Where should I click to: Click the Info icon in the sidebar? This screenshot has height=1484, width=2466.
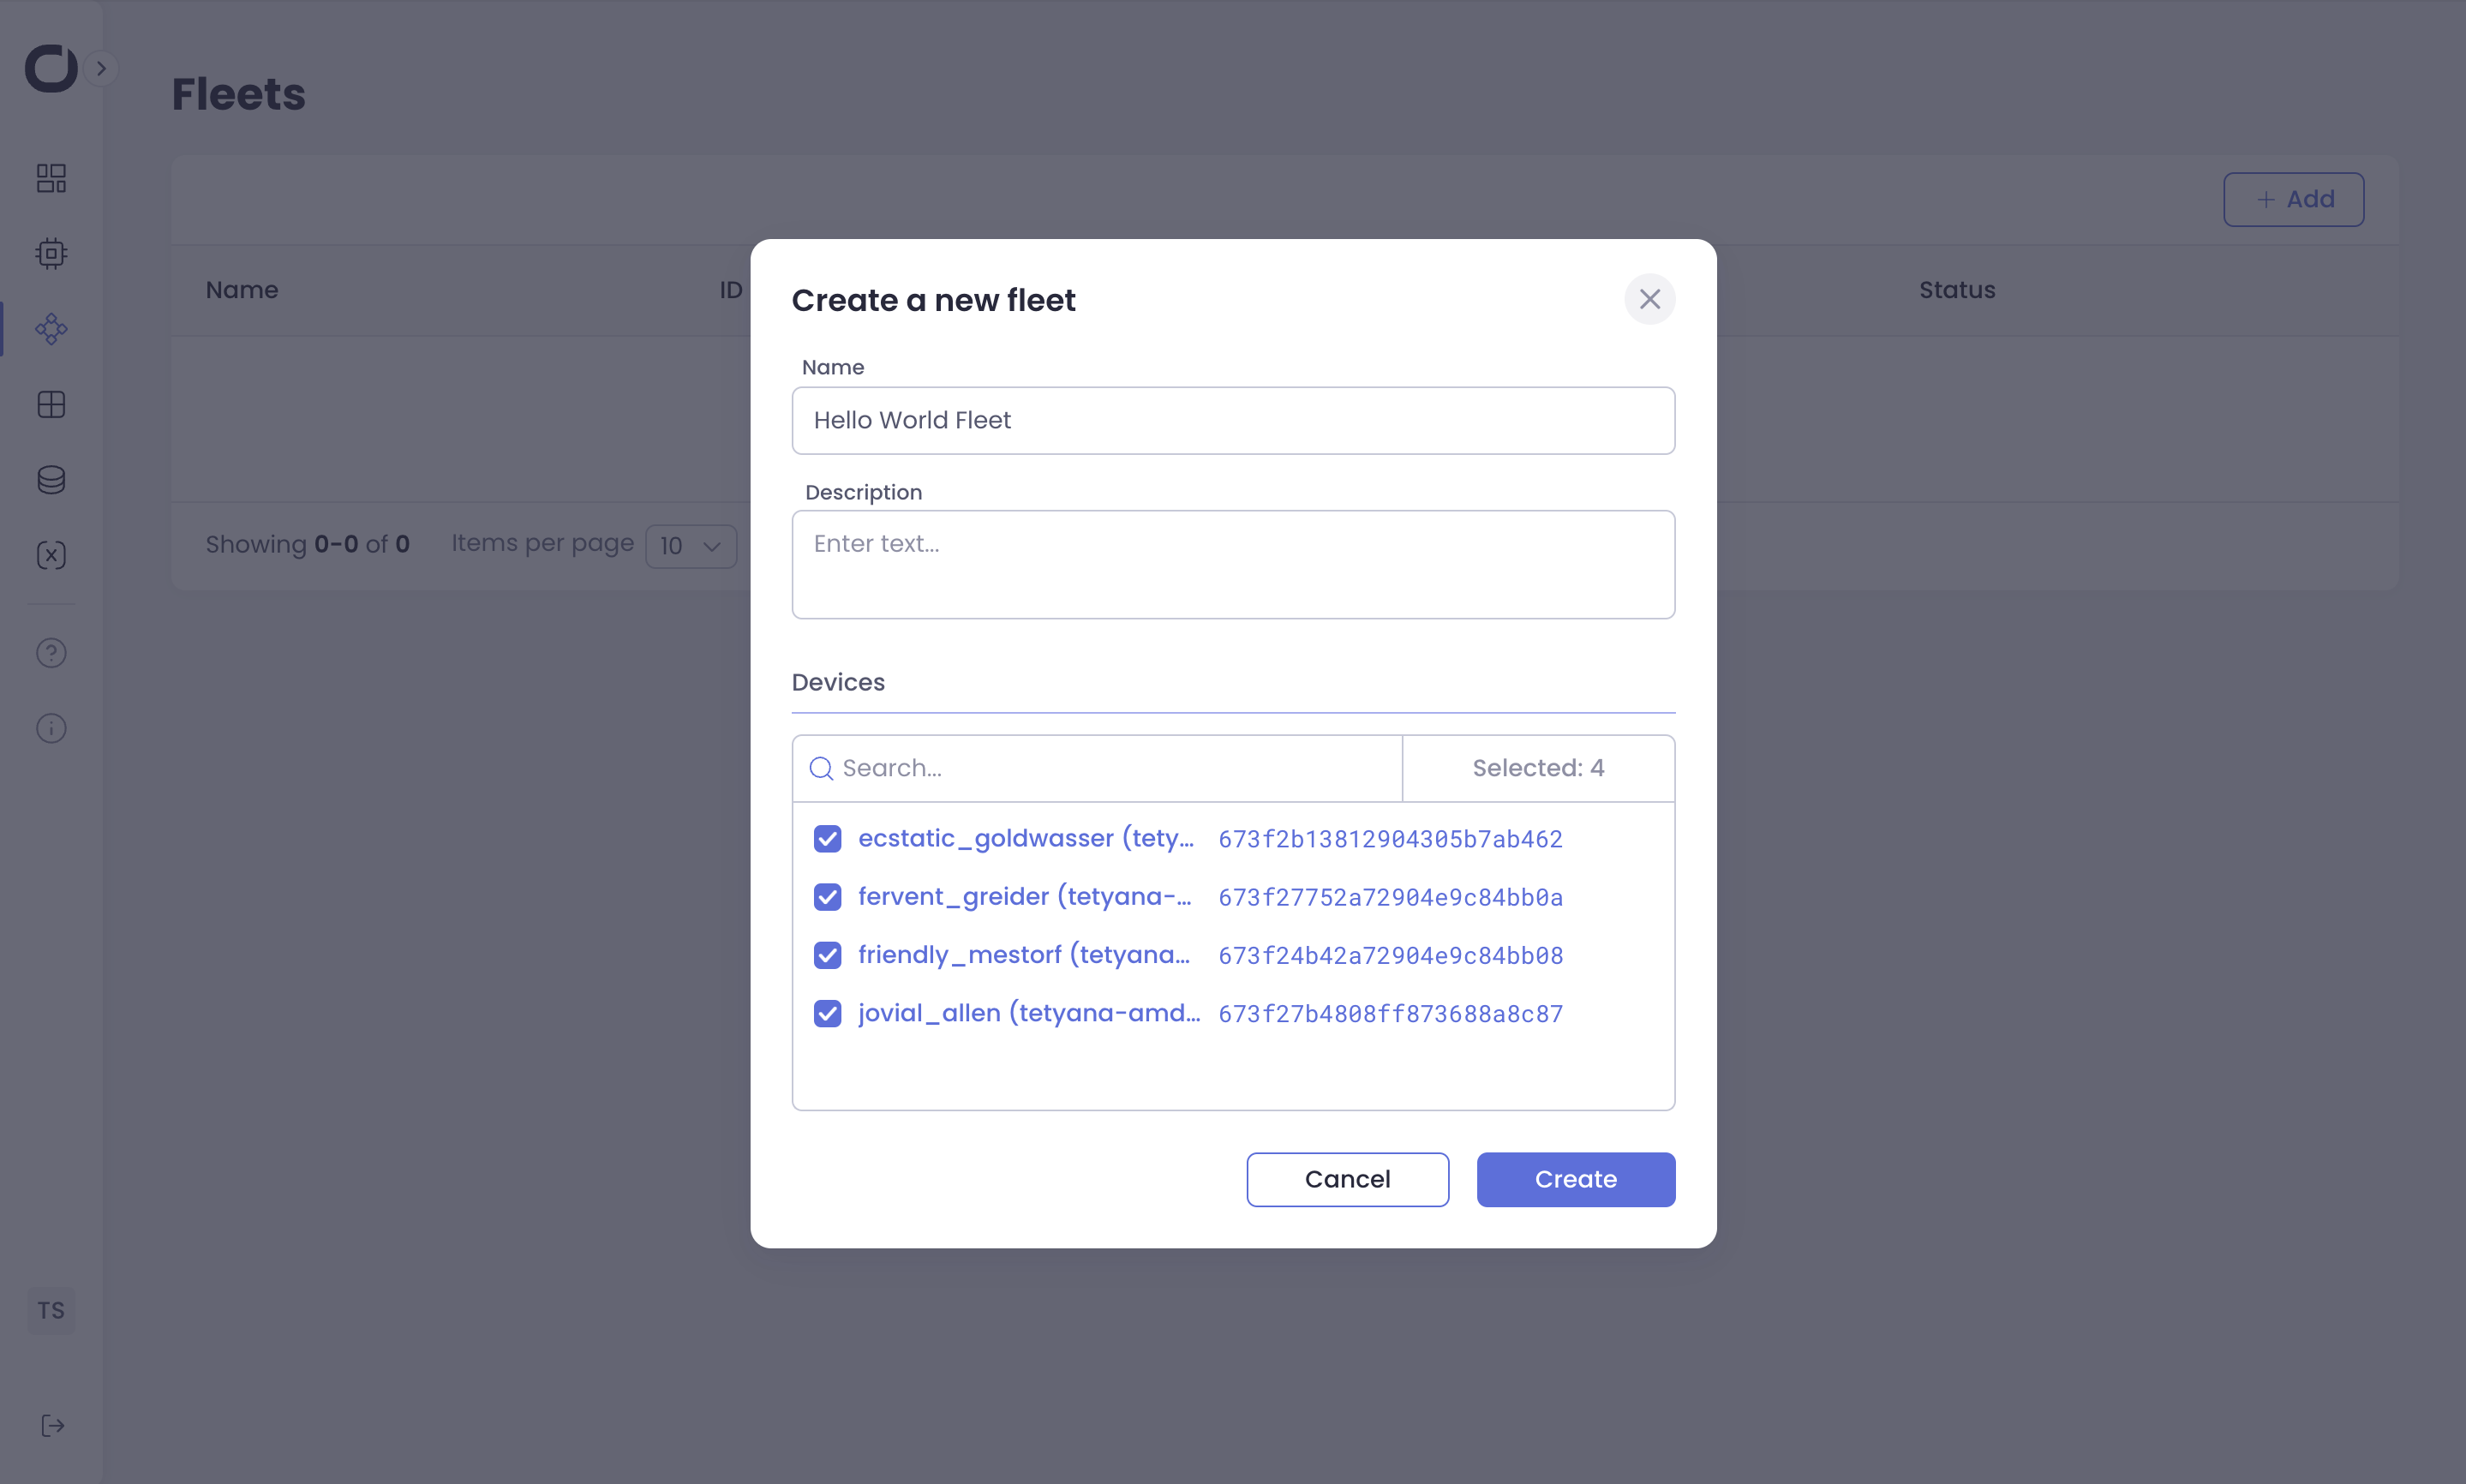(x=50, y=728)
